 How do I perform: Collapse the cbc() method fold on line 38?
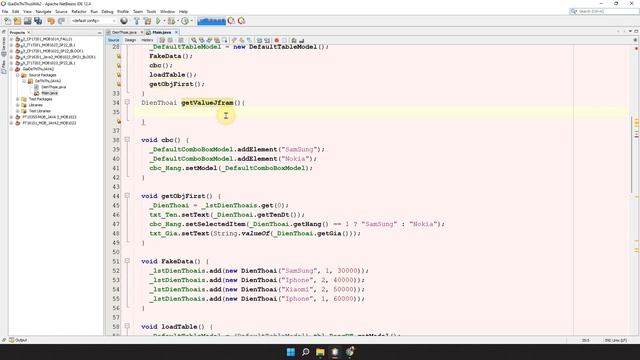click(x=127, y=140)
